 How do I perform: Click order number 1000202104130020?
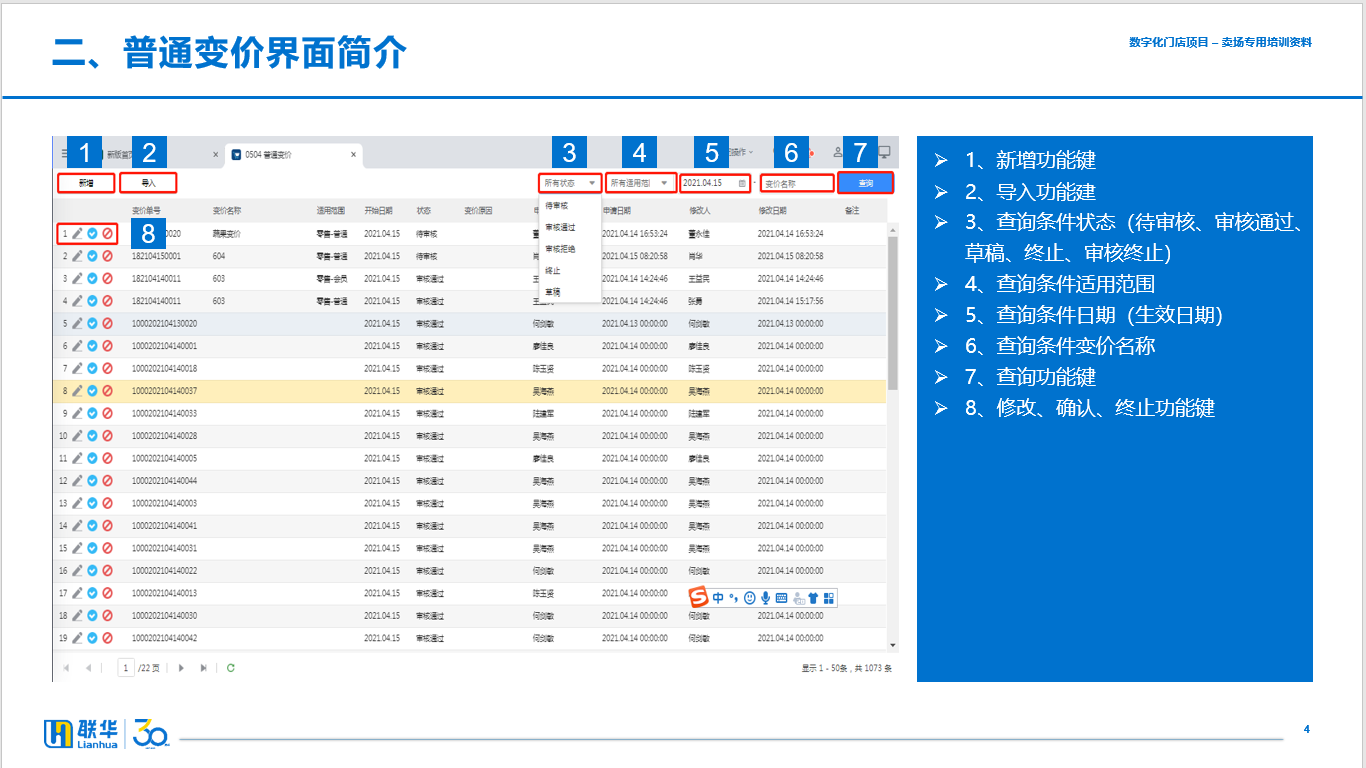click(165, 323)
